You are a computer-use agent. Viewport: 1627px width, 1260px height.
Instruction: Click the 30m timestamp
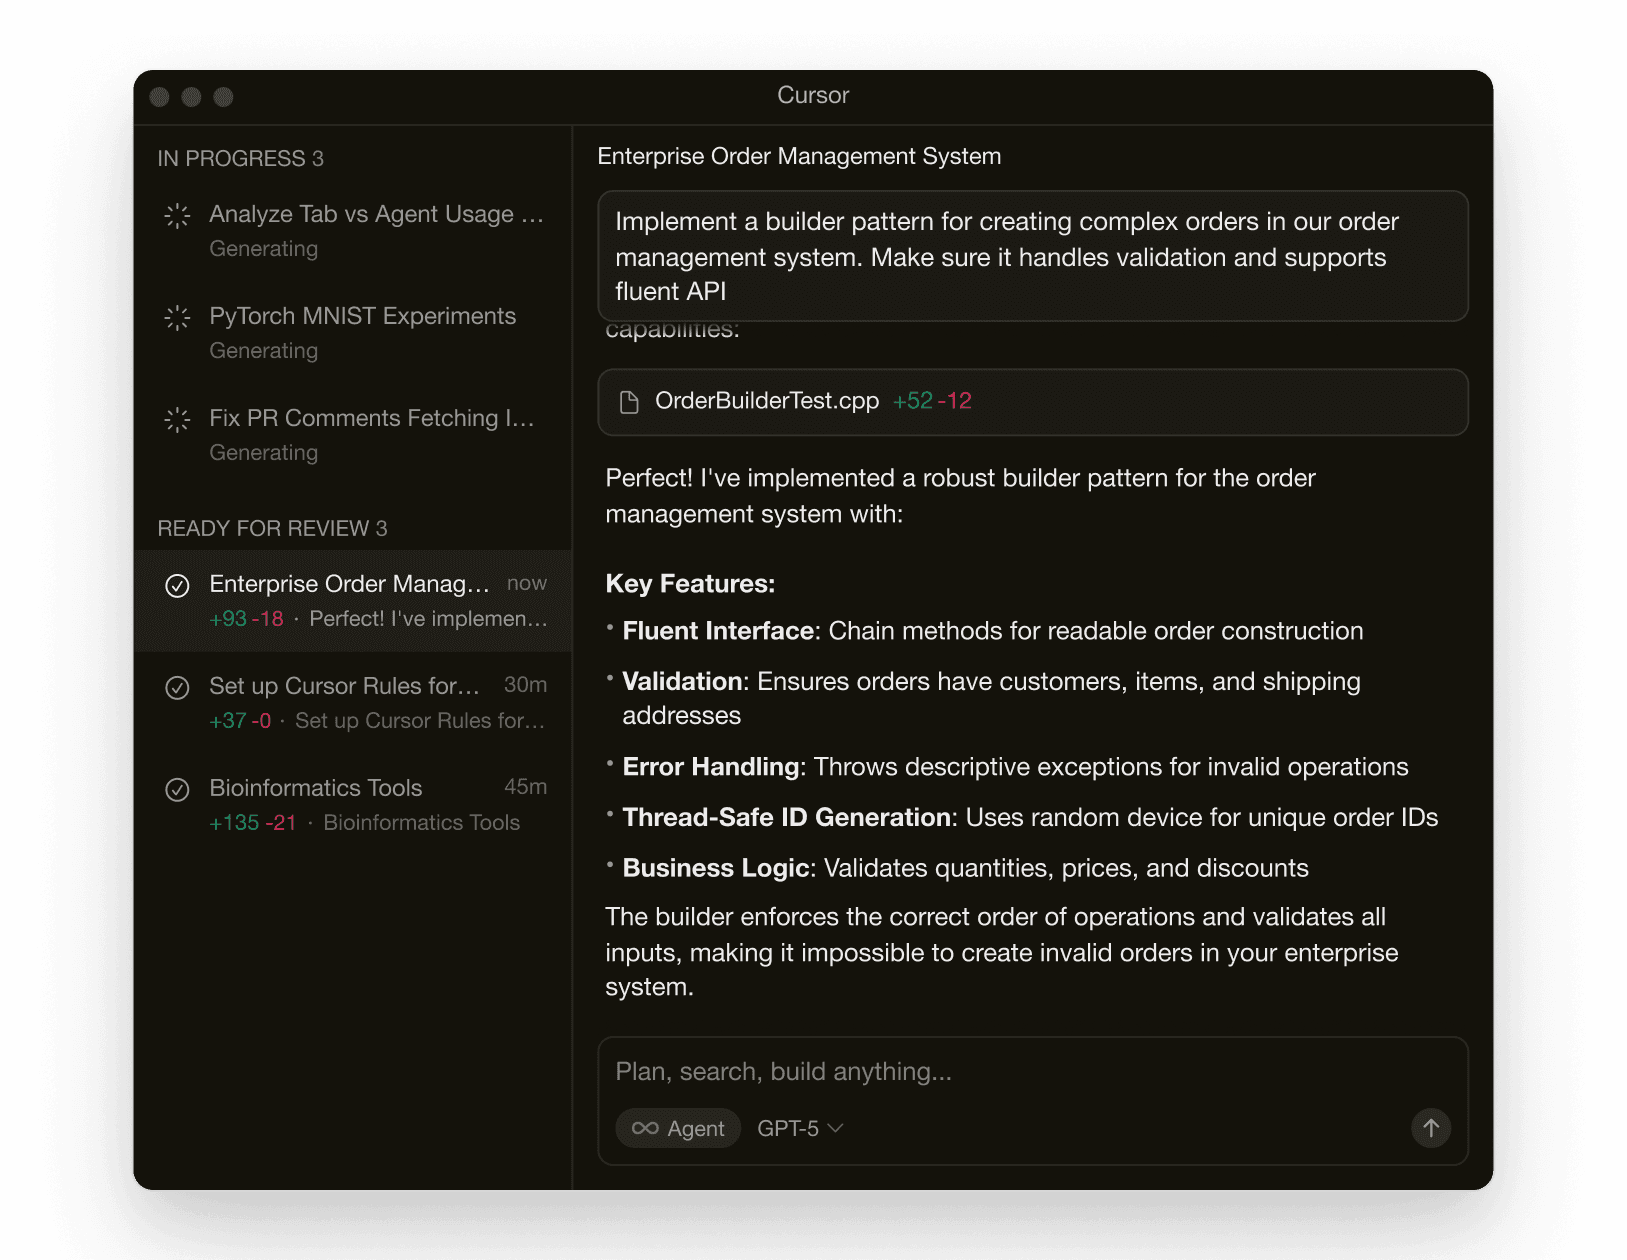525,685
